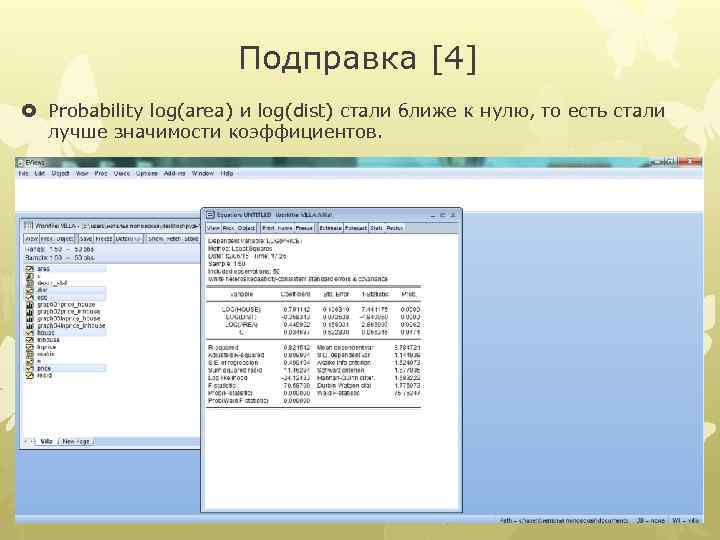Open the Help menu

coord(227,173)
